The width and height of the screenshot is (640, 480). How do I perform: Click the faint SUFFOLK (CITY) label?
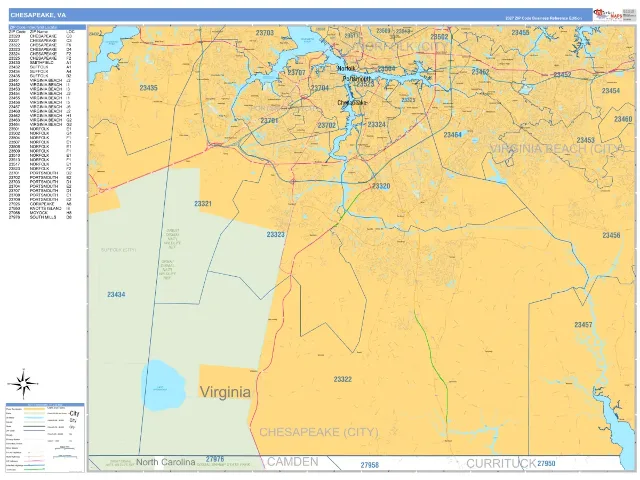(x=118, y=250)
